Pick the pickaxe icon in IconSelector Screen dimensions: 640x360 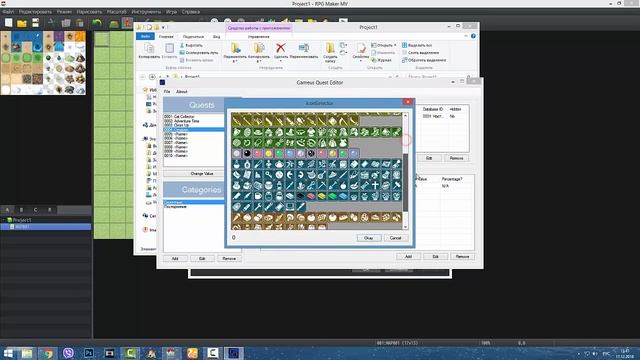(322, 185)
